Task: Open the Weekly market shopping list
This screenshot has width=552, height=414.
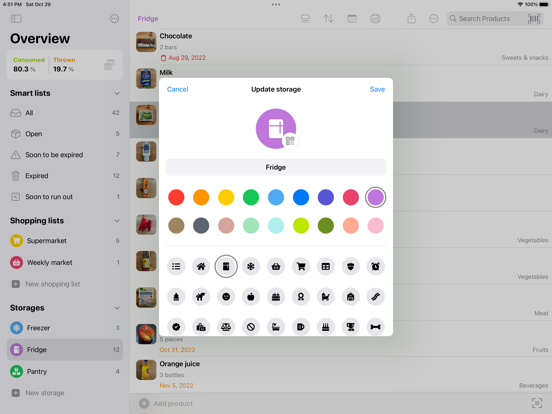Action: pyautogui.click(x=65, y=263)
